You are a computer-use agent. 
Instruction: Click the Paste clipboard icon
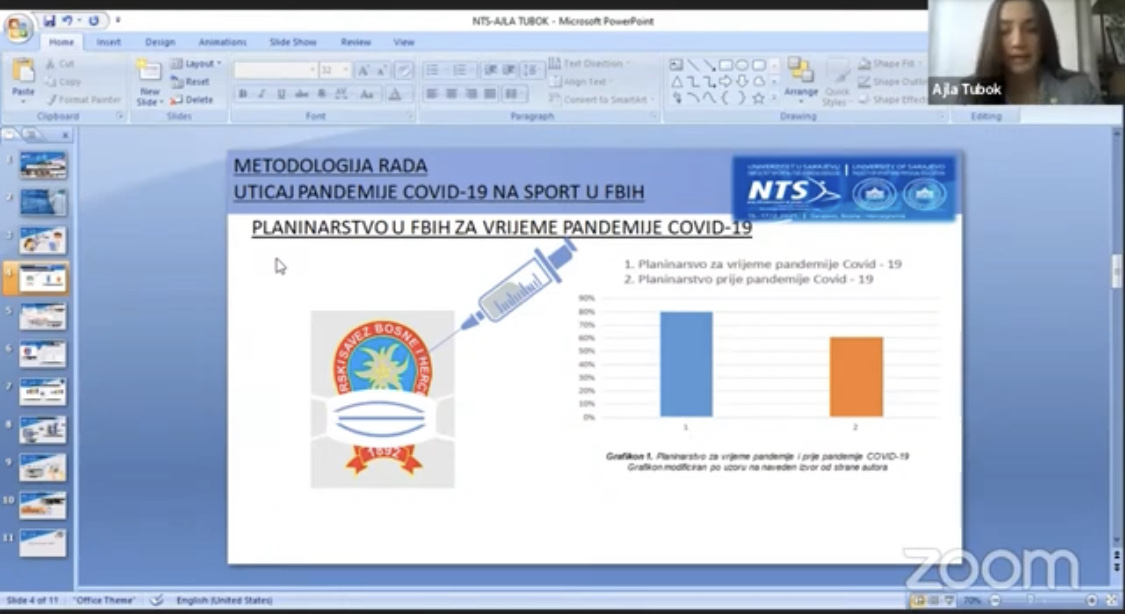click(x=23, y=74)
